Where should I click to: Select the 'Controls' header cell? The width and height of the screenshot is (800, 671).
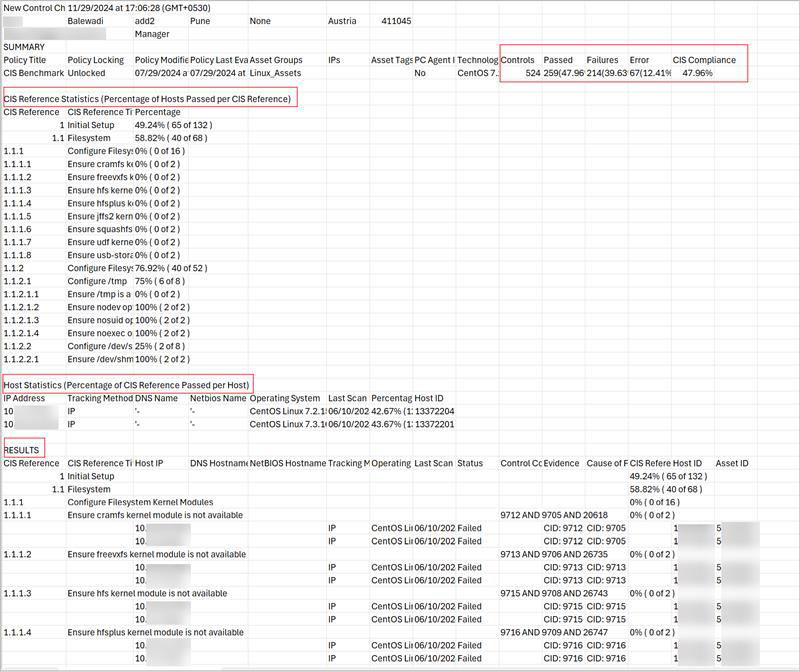517,60
